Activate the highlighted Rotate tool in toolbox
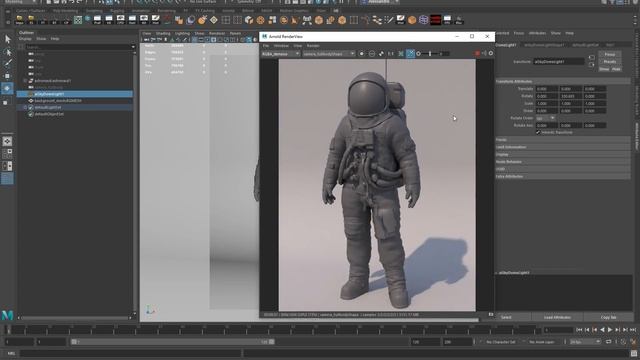The height and width of the screenshot is (360, 640). click(7, 88)
